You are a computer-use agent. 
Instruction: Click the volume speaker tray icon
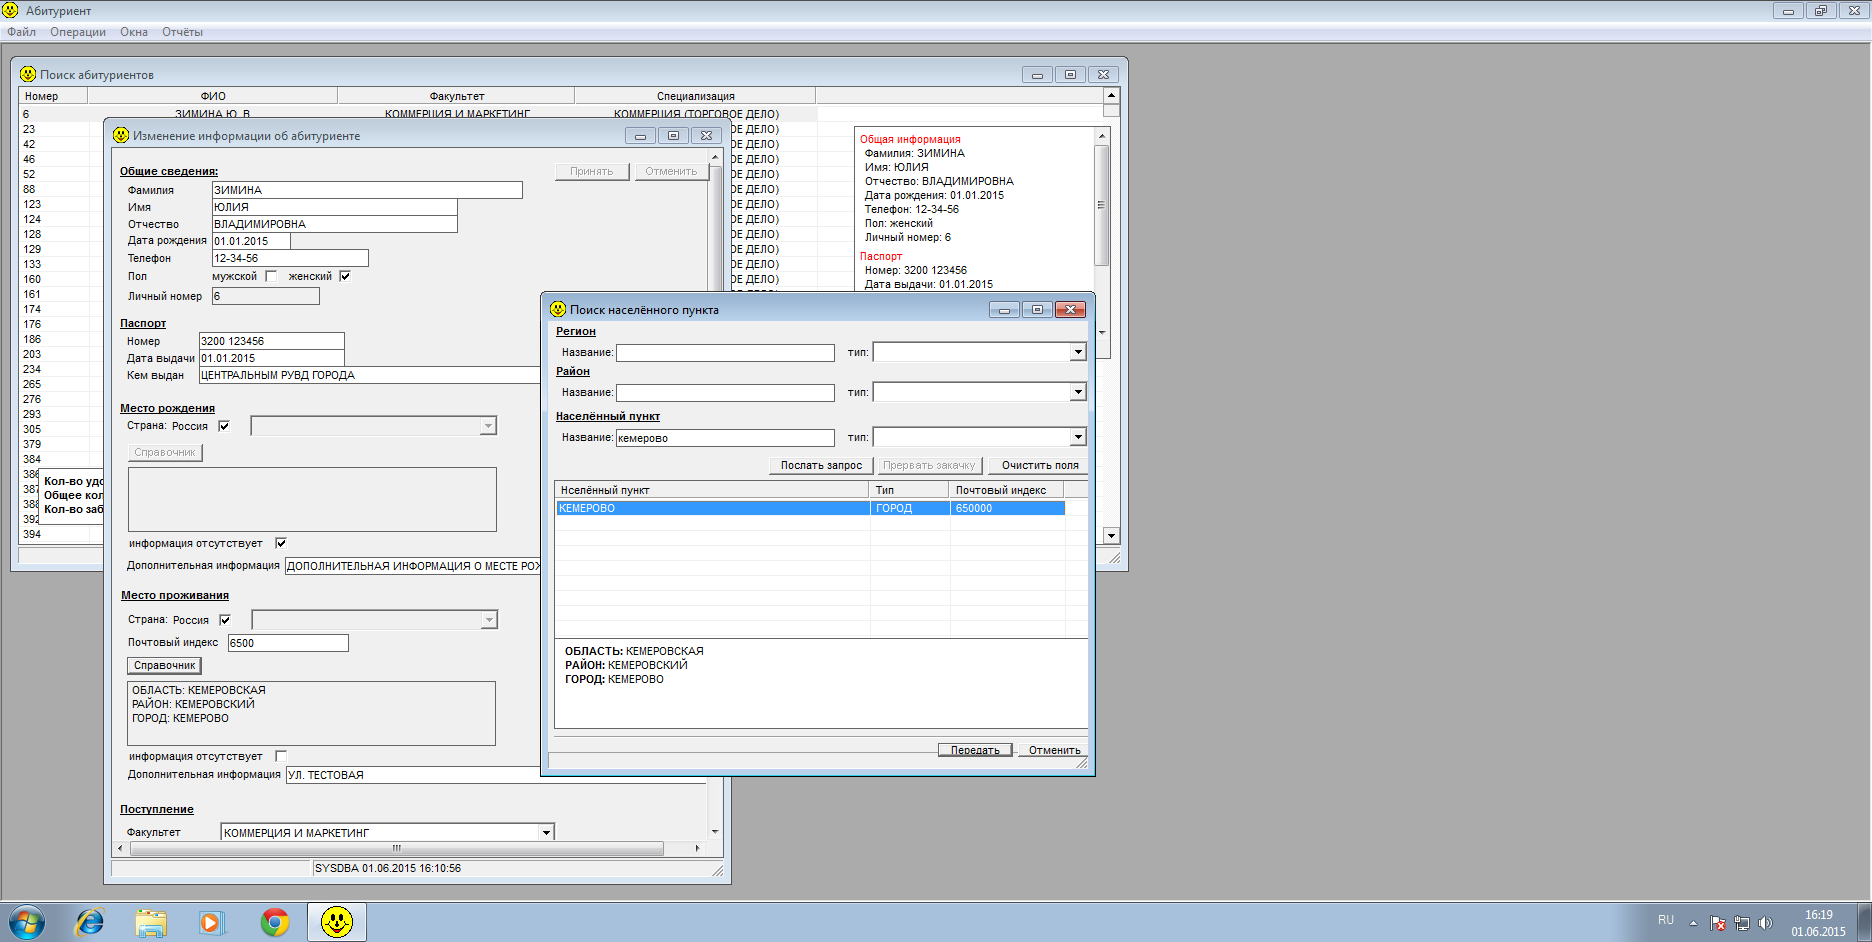click(1765, 923)
